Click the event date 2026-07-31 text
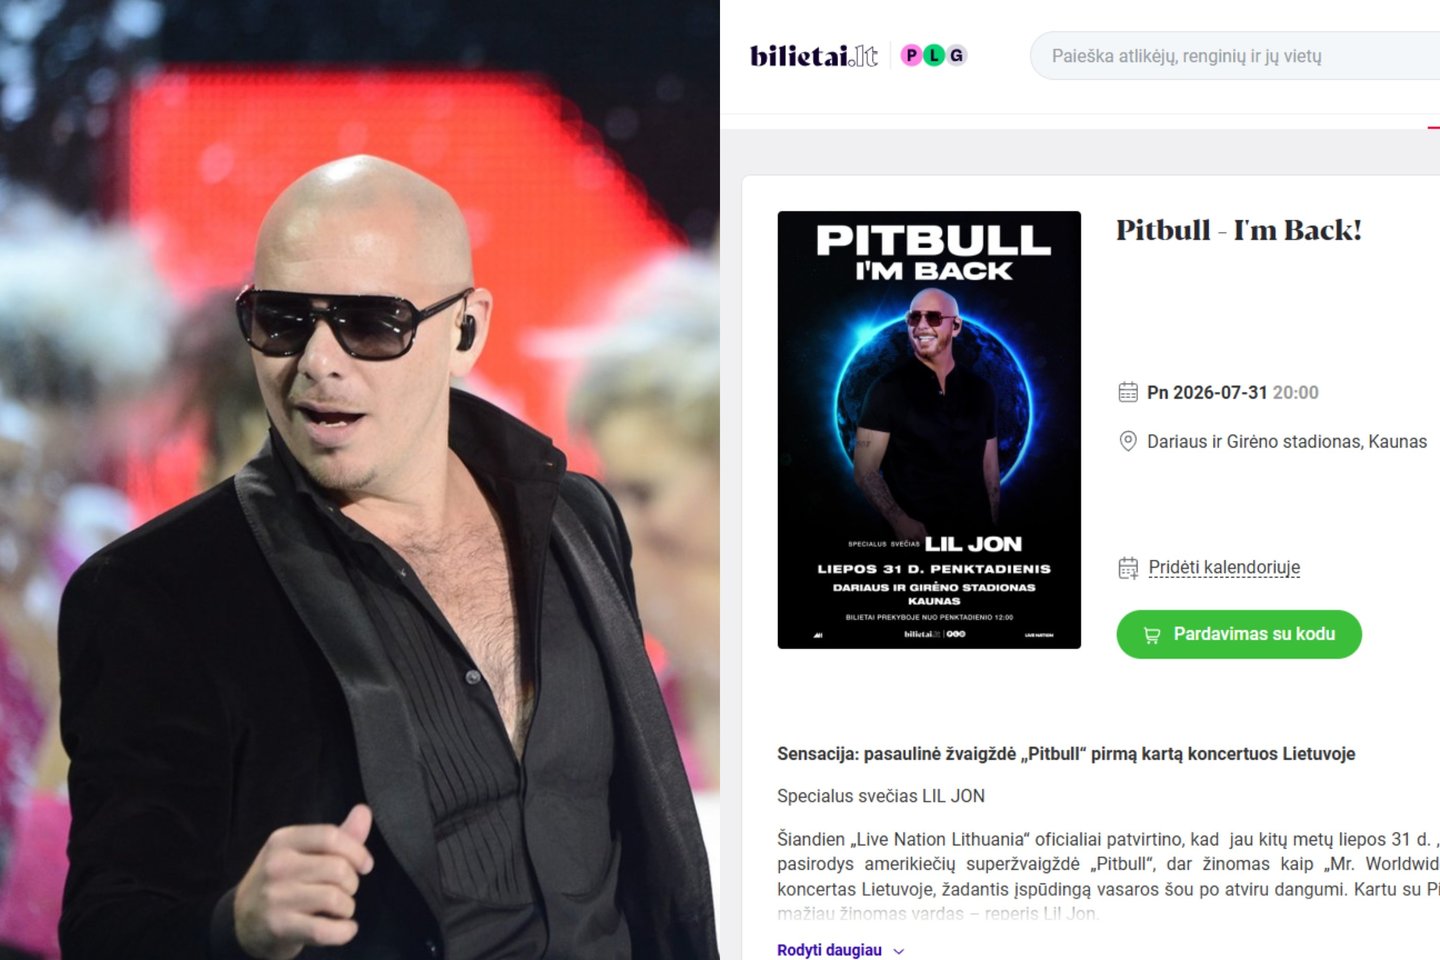1440x960 pixels. point(1207,393)
